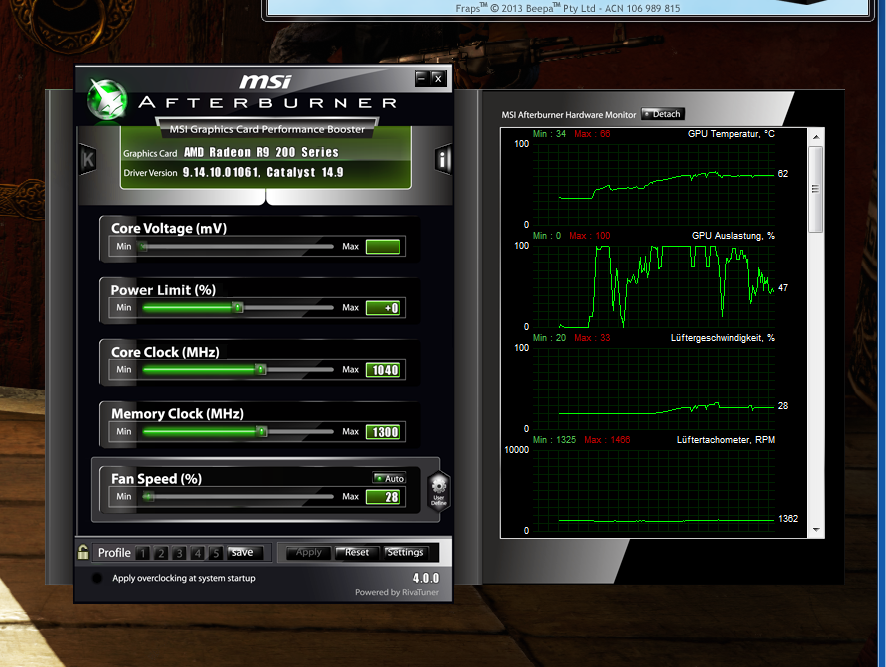The width and height of the screenshot is (886, 667).
Task: Detach the Hardware Monitor panel
Action: [x=663, y=114]
